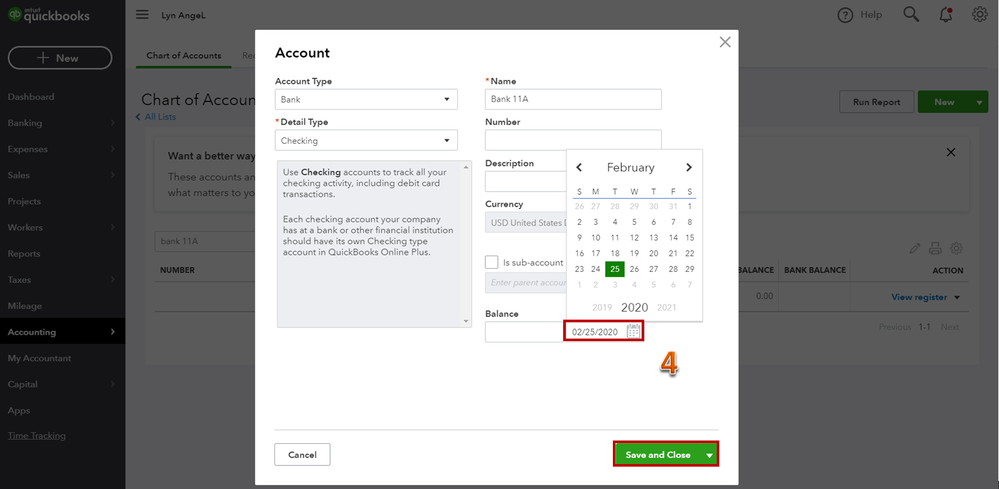The width and height of the screenshot is (999, 489).
Task: Click the QuickBooks logo
Action: (x=48, y=15)
